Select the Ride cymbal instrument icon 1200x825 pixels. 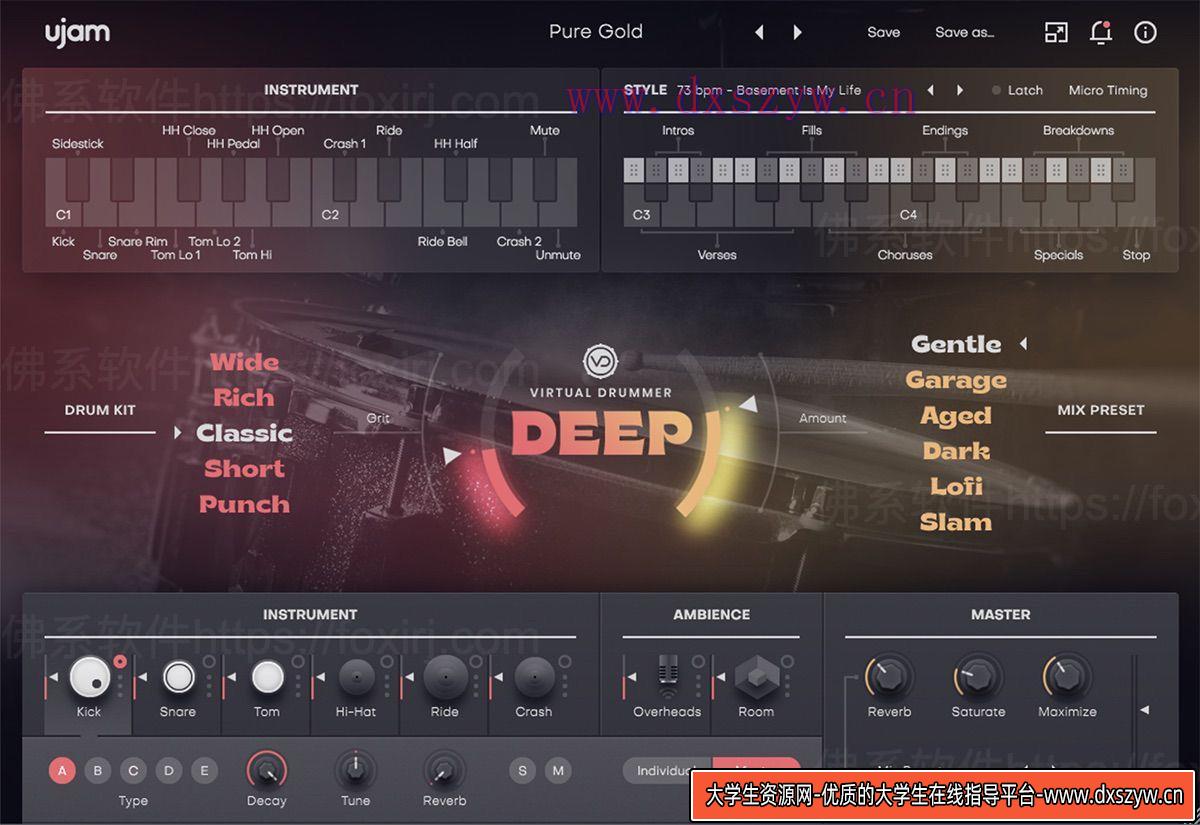click(x=445, y=677)
